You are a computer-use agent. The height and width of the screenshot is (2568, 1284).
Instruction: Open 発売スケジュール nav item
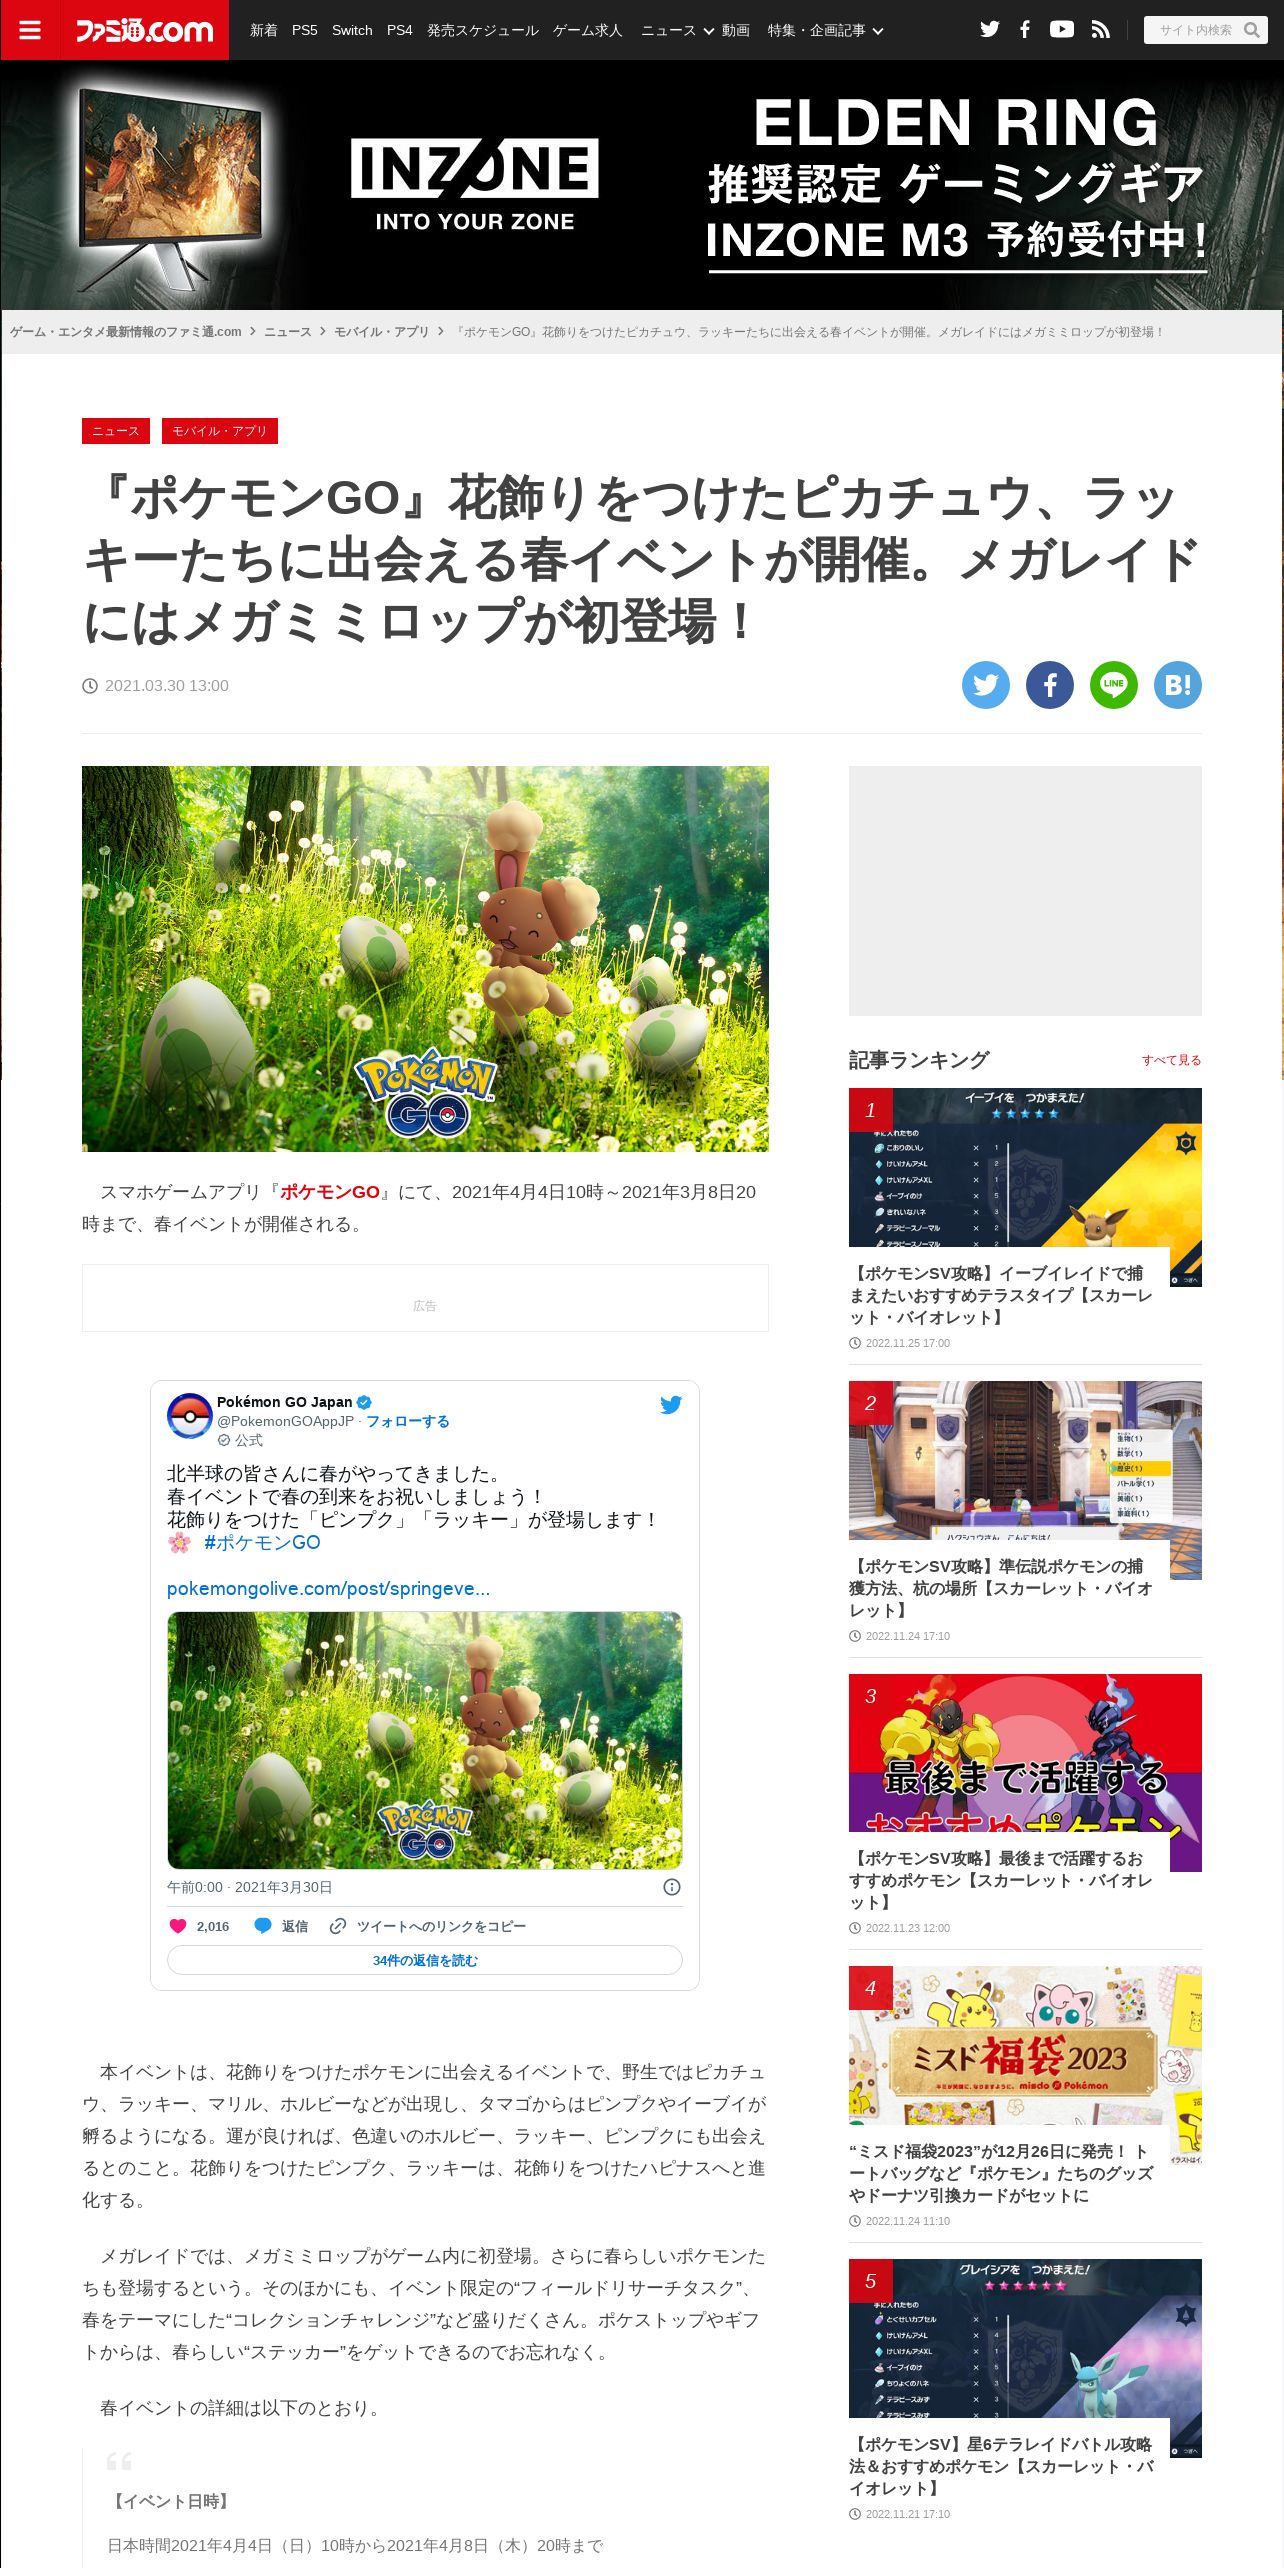[x=483, y=30]
